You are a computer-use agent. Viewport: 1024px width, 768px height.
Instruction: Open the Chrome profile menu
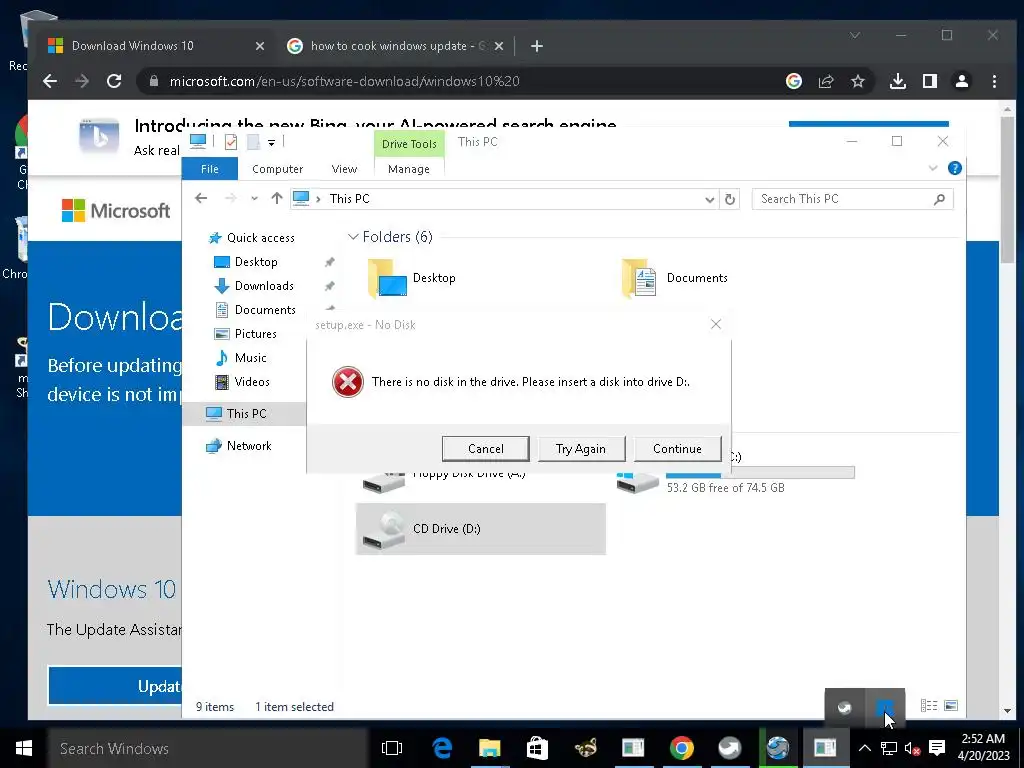pos(962,81)
